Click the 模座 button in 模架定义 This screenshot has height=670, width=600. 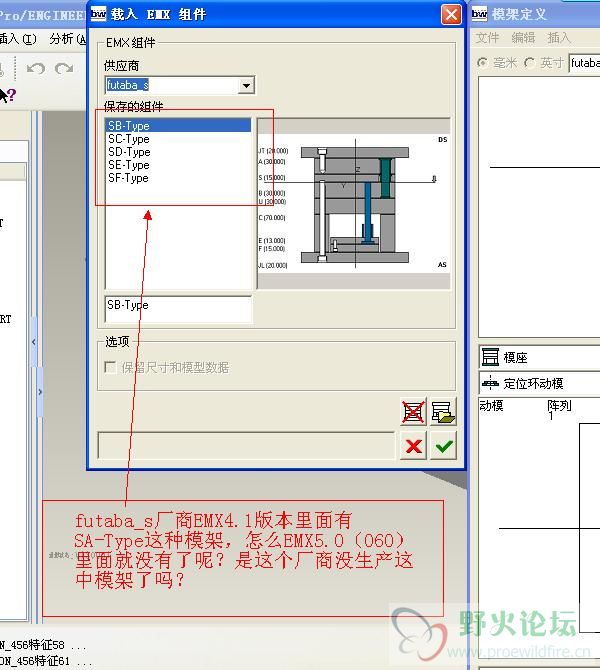[x=539, y=357]
